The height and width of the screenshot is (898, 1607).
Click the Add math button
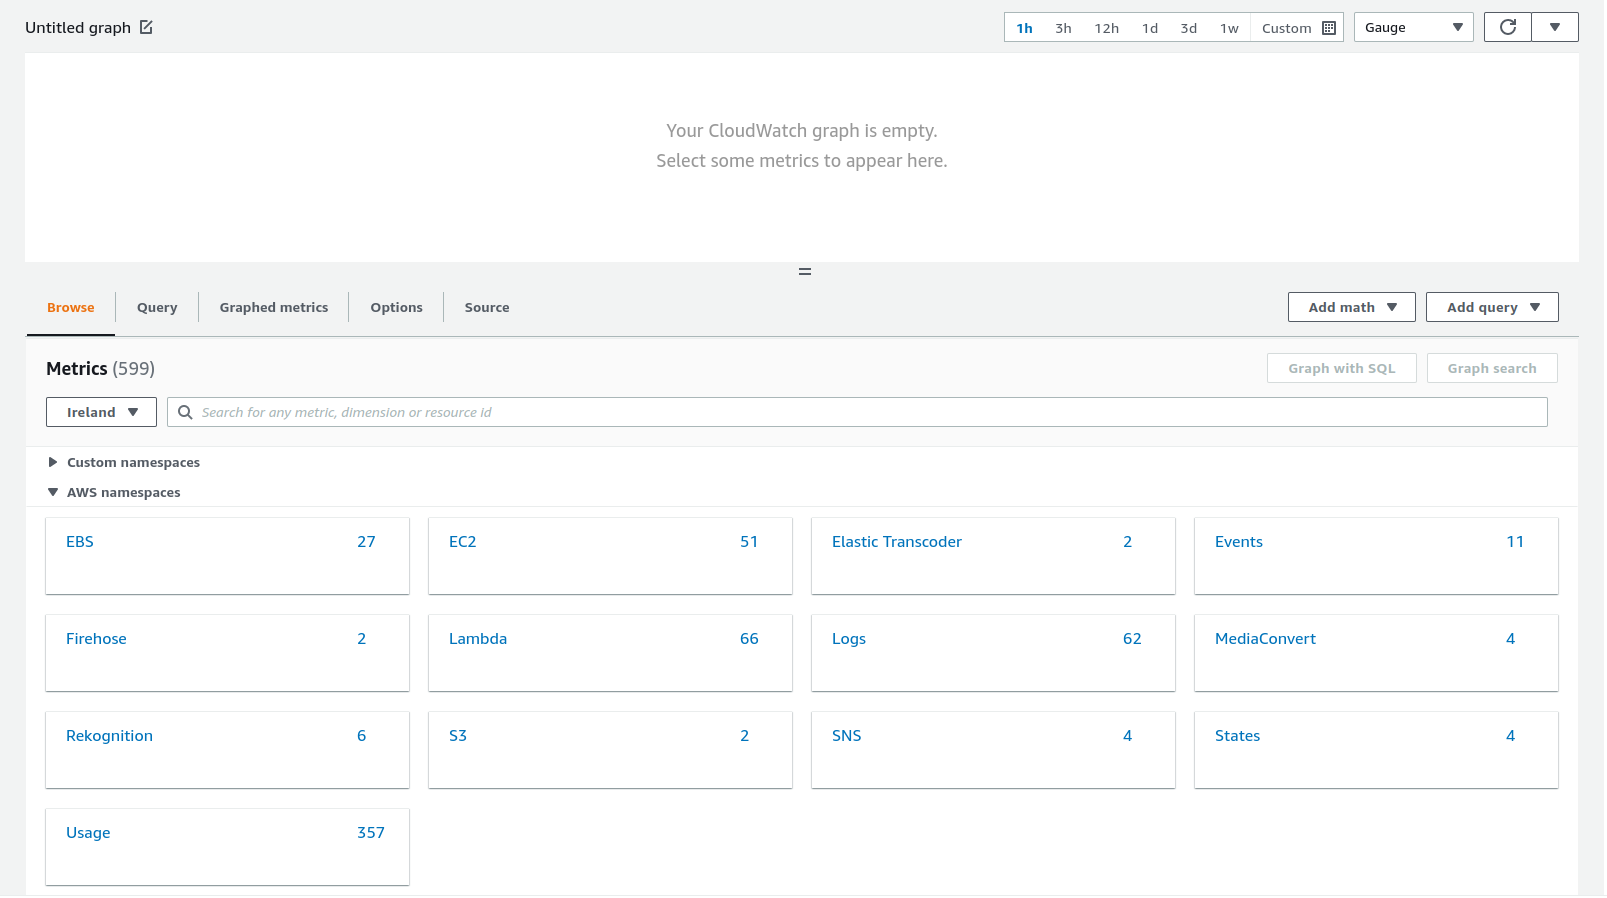pos(1351,307)
